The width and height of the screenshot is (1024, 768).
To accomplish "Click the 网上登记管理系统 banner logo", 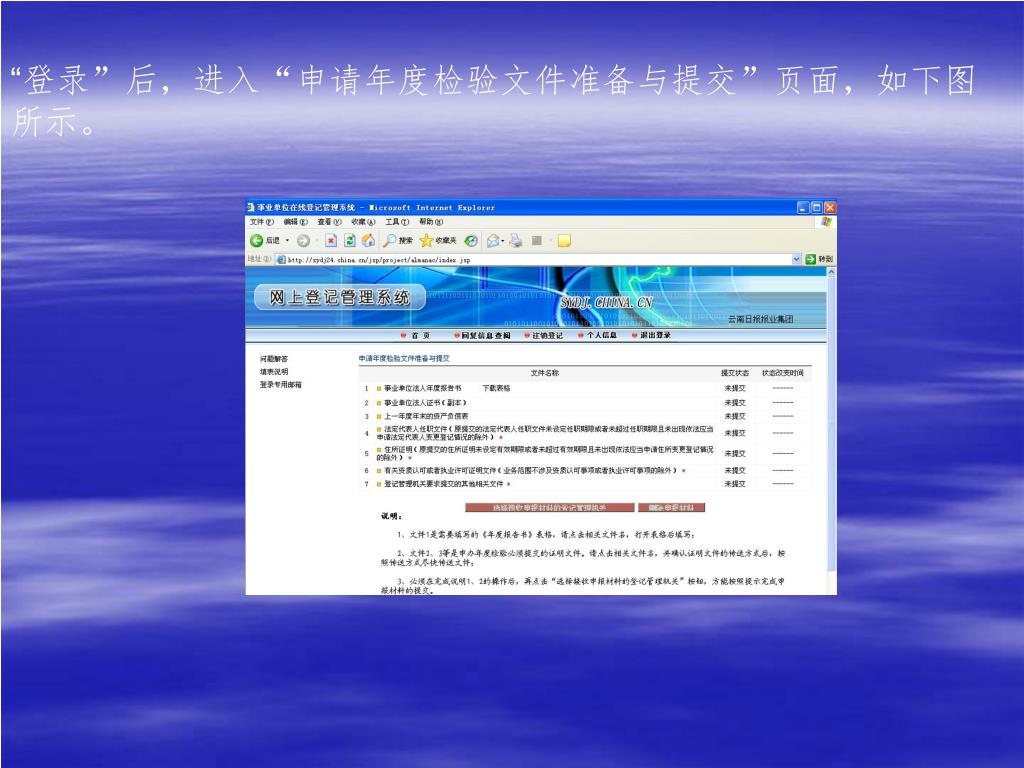I will [x=340, y=298].
